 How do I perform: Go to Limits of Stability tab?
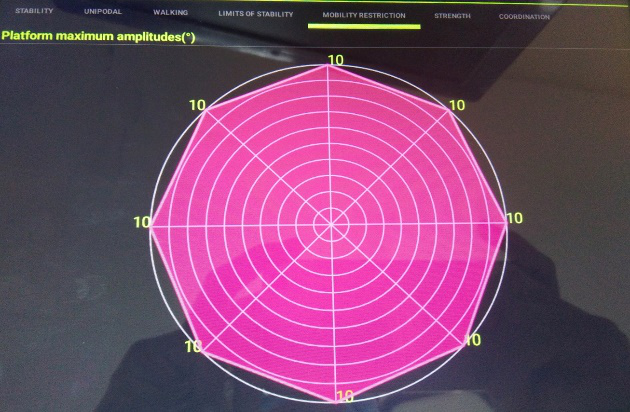[x=256, y=14]
